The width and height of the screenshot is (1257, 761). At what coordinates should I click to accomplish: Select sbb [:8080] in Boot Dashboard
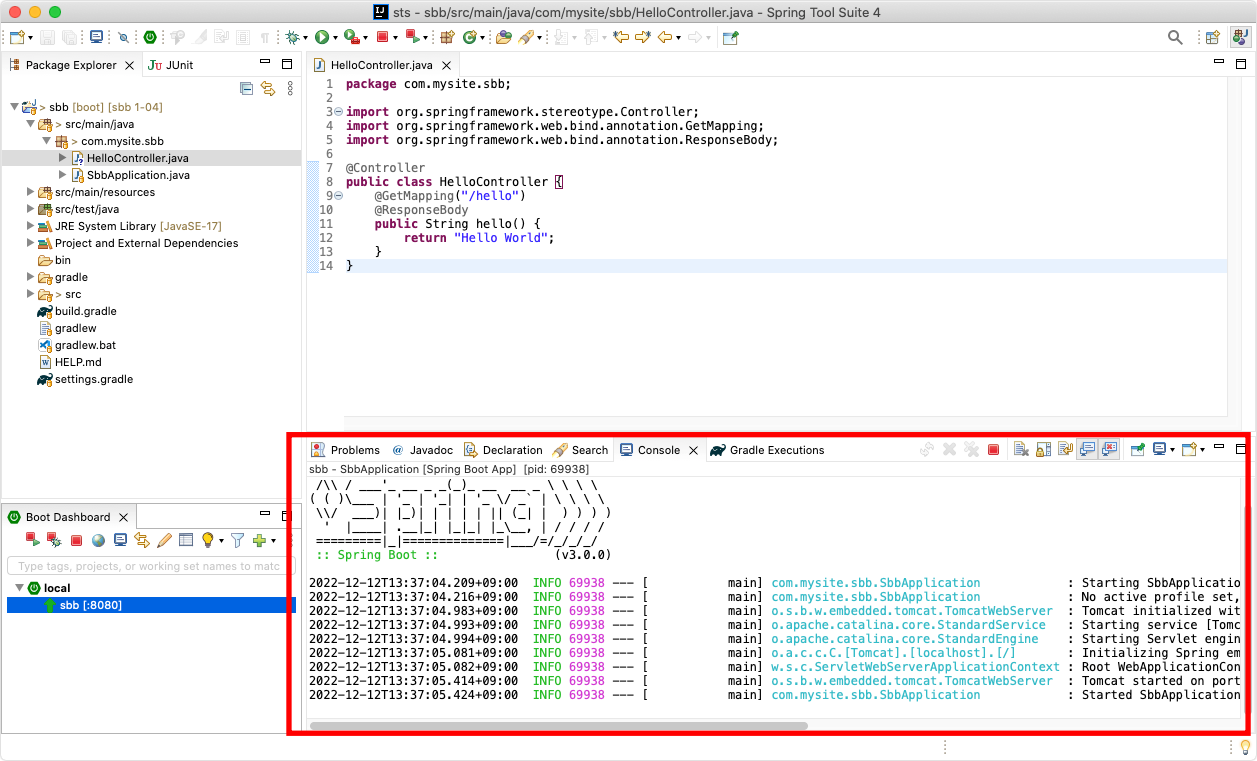pyautogui.click(x=150, y=605)
